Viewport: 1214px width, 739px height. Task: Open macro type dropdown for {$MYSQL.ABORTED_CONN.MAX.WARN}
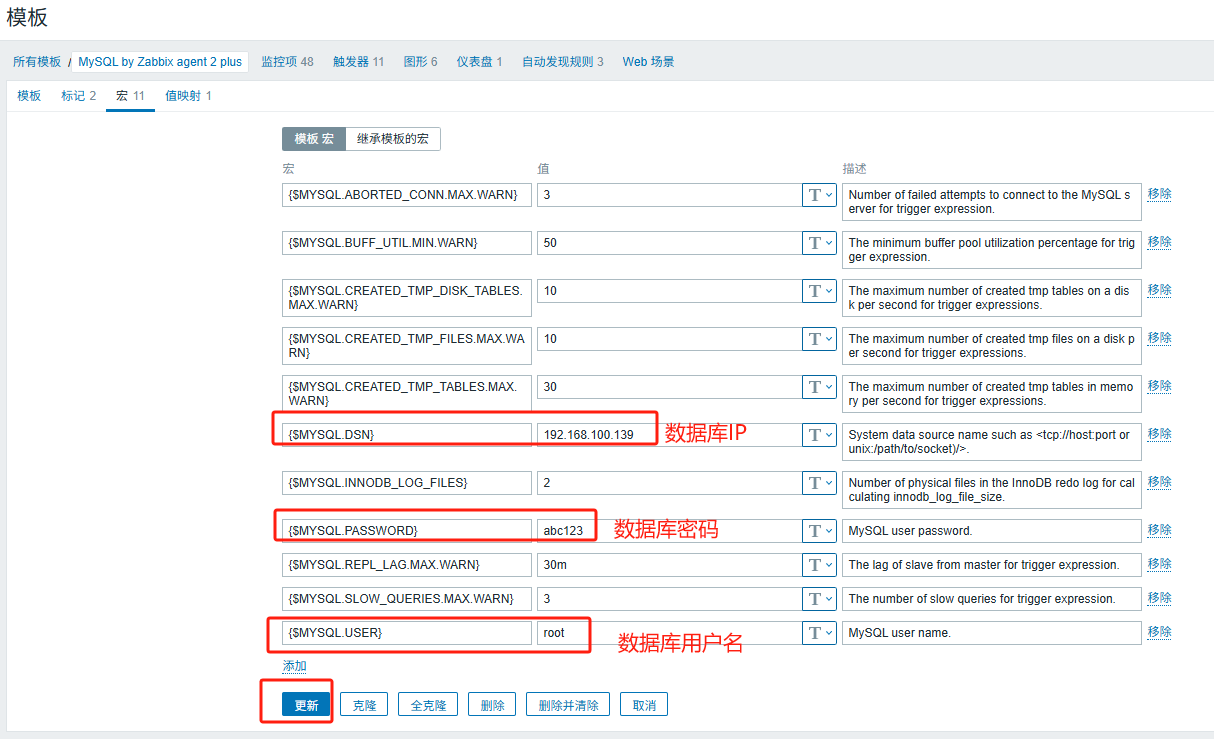pos(819,195)
